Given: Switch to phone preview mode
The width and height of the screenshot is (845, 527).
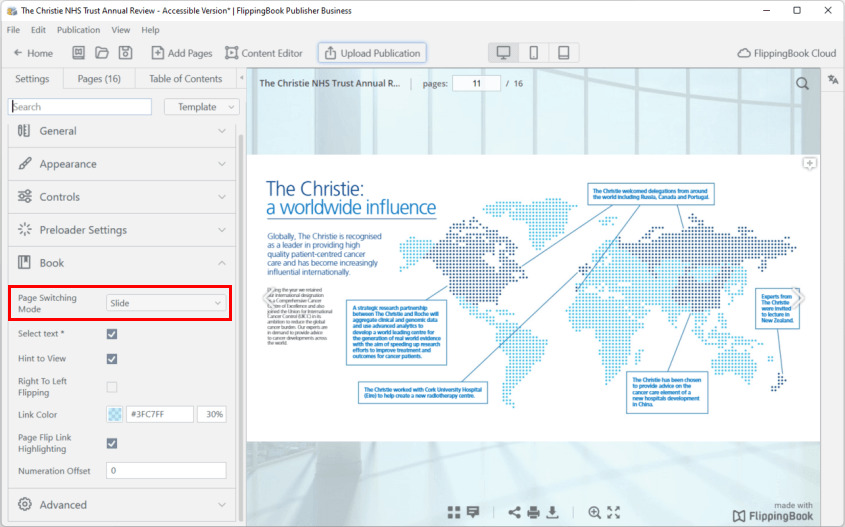Looking at the screenshot, I should coord(534,53).
